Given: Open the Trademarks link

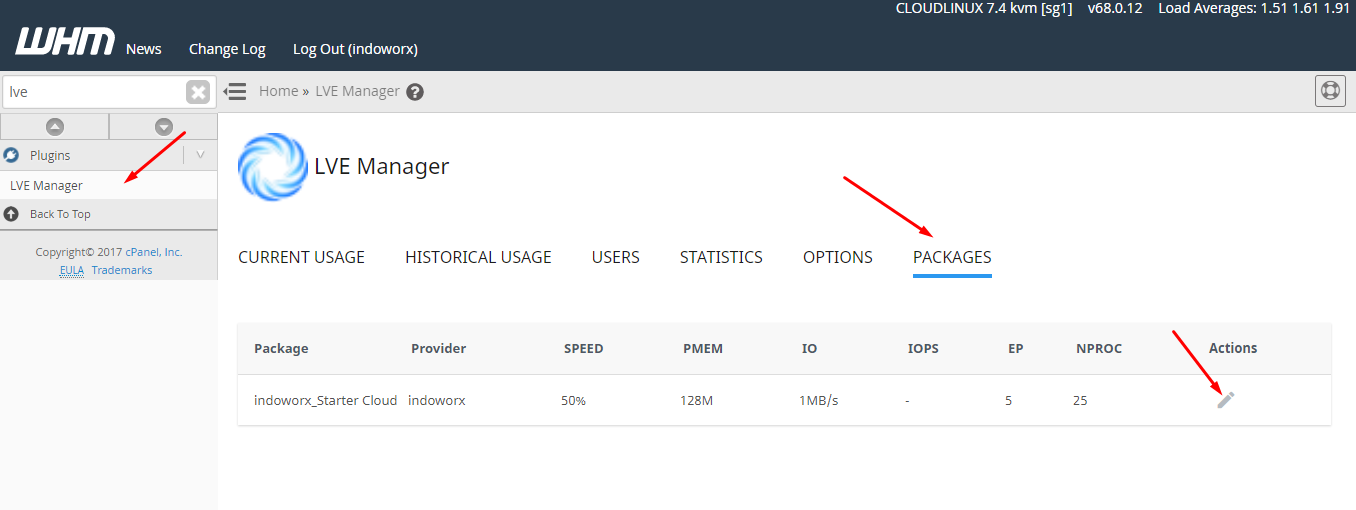Looking at the screenshot, I should click(x=122, y=270).
